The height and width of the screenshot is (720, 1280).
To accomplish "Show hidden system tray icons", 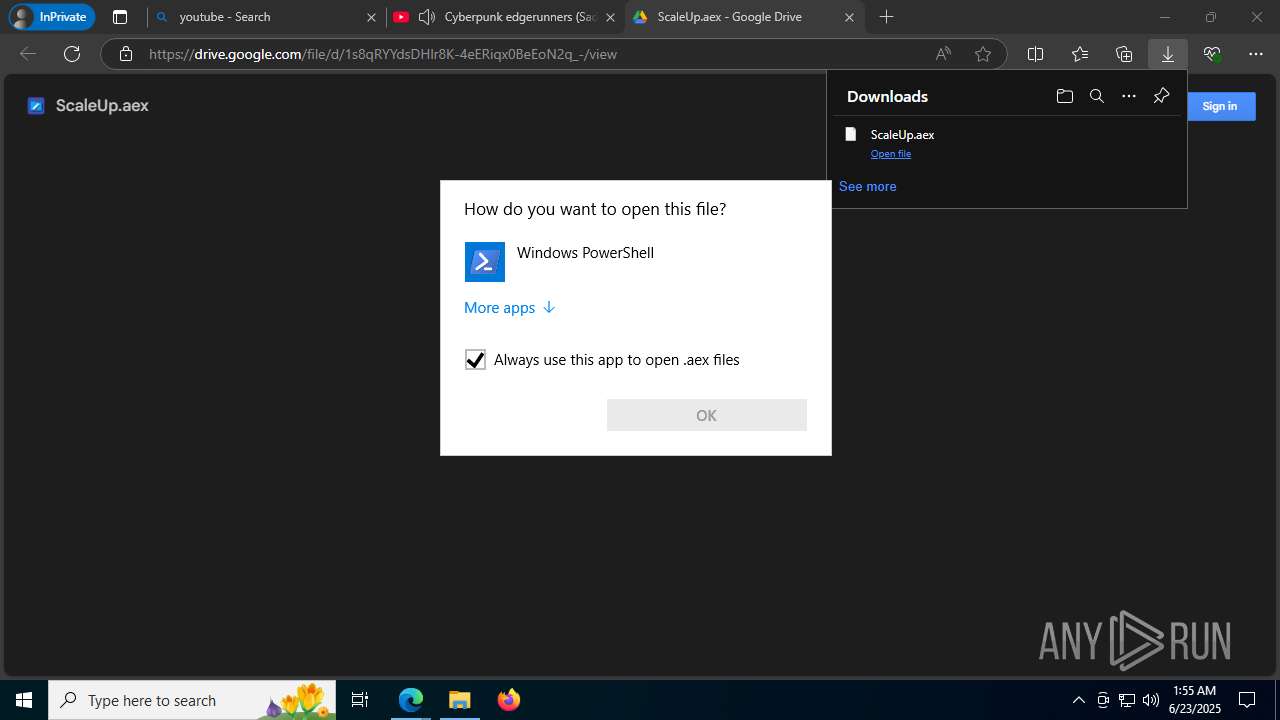I will click(x=1079, y=700).
